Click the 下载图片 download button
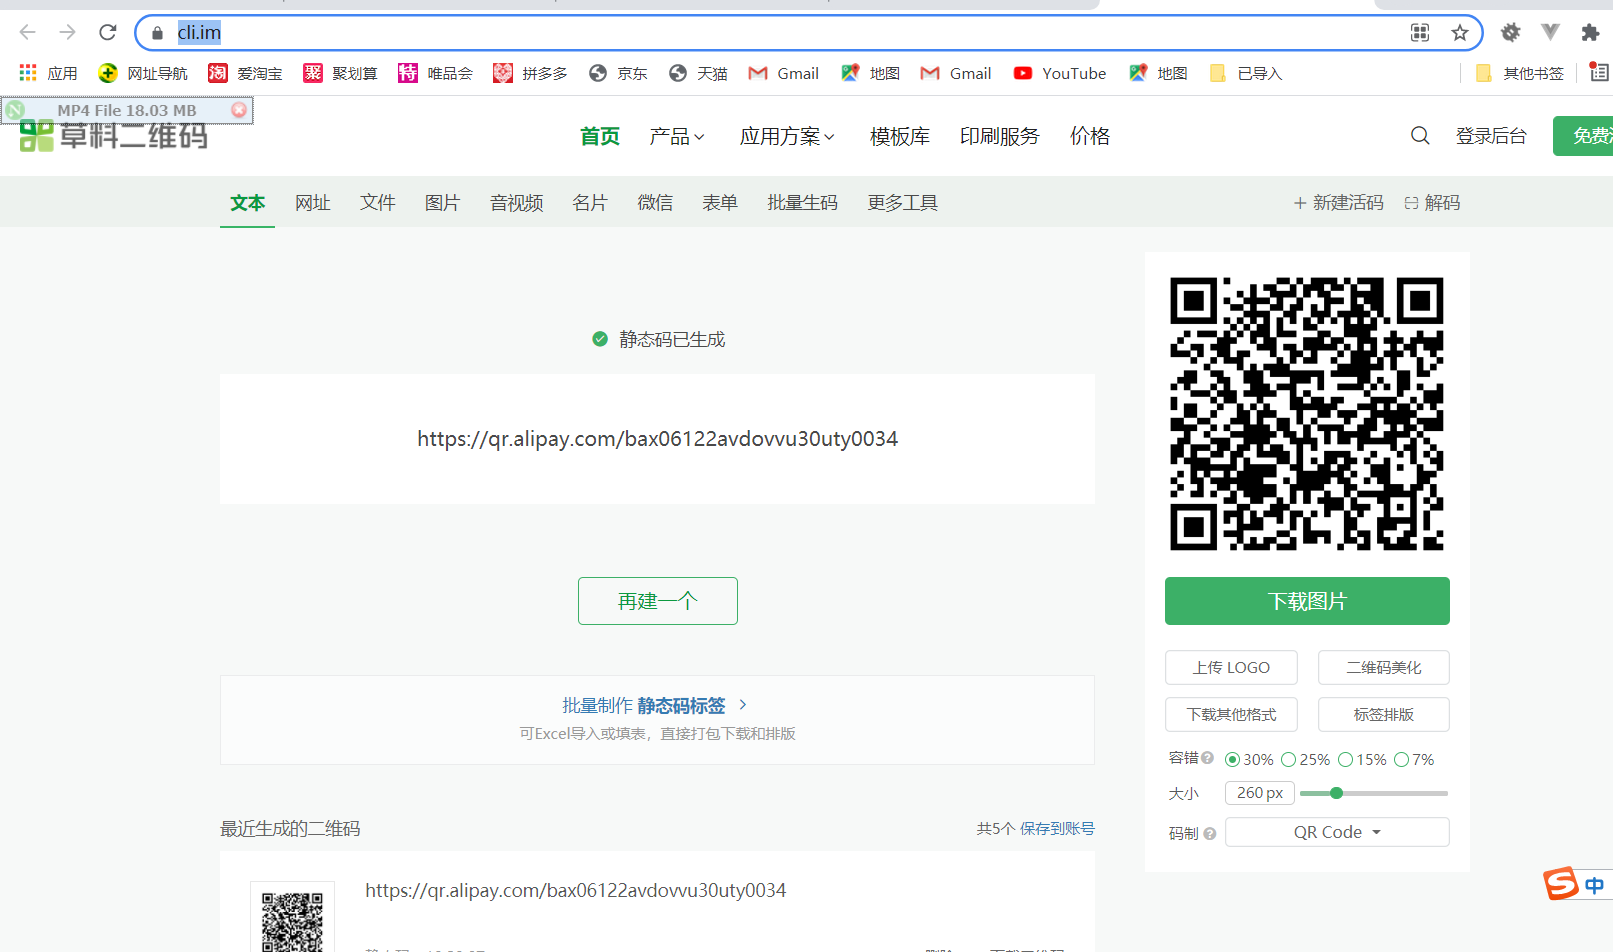The height and width of the screenshot is (952, 1613). click(1306, 600)
